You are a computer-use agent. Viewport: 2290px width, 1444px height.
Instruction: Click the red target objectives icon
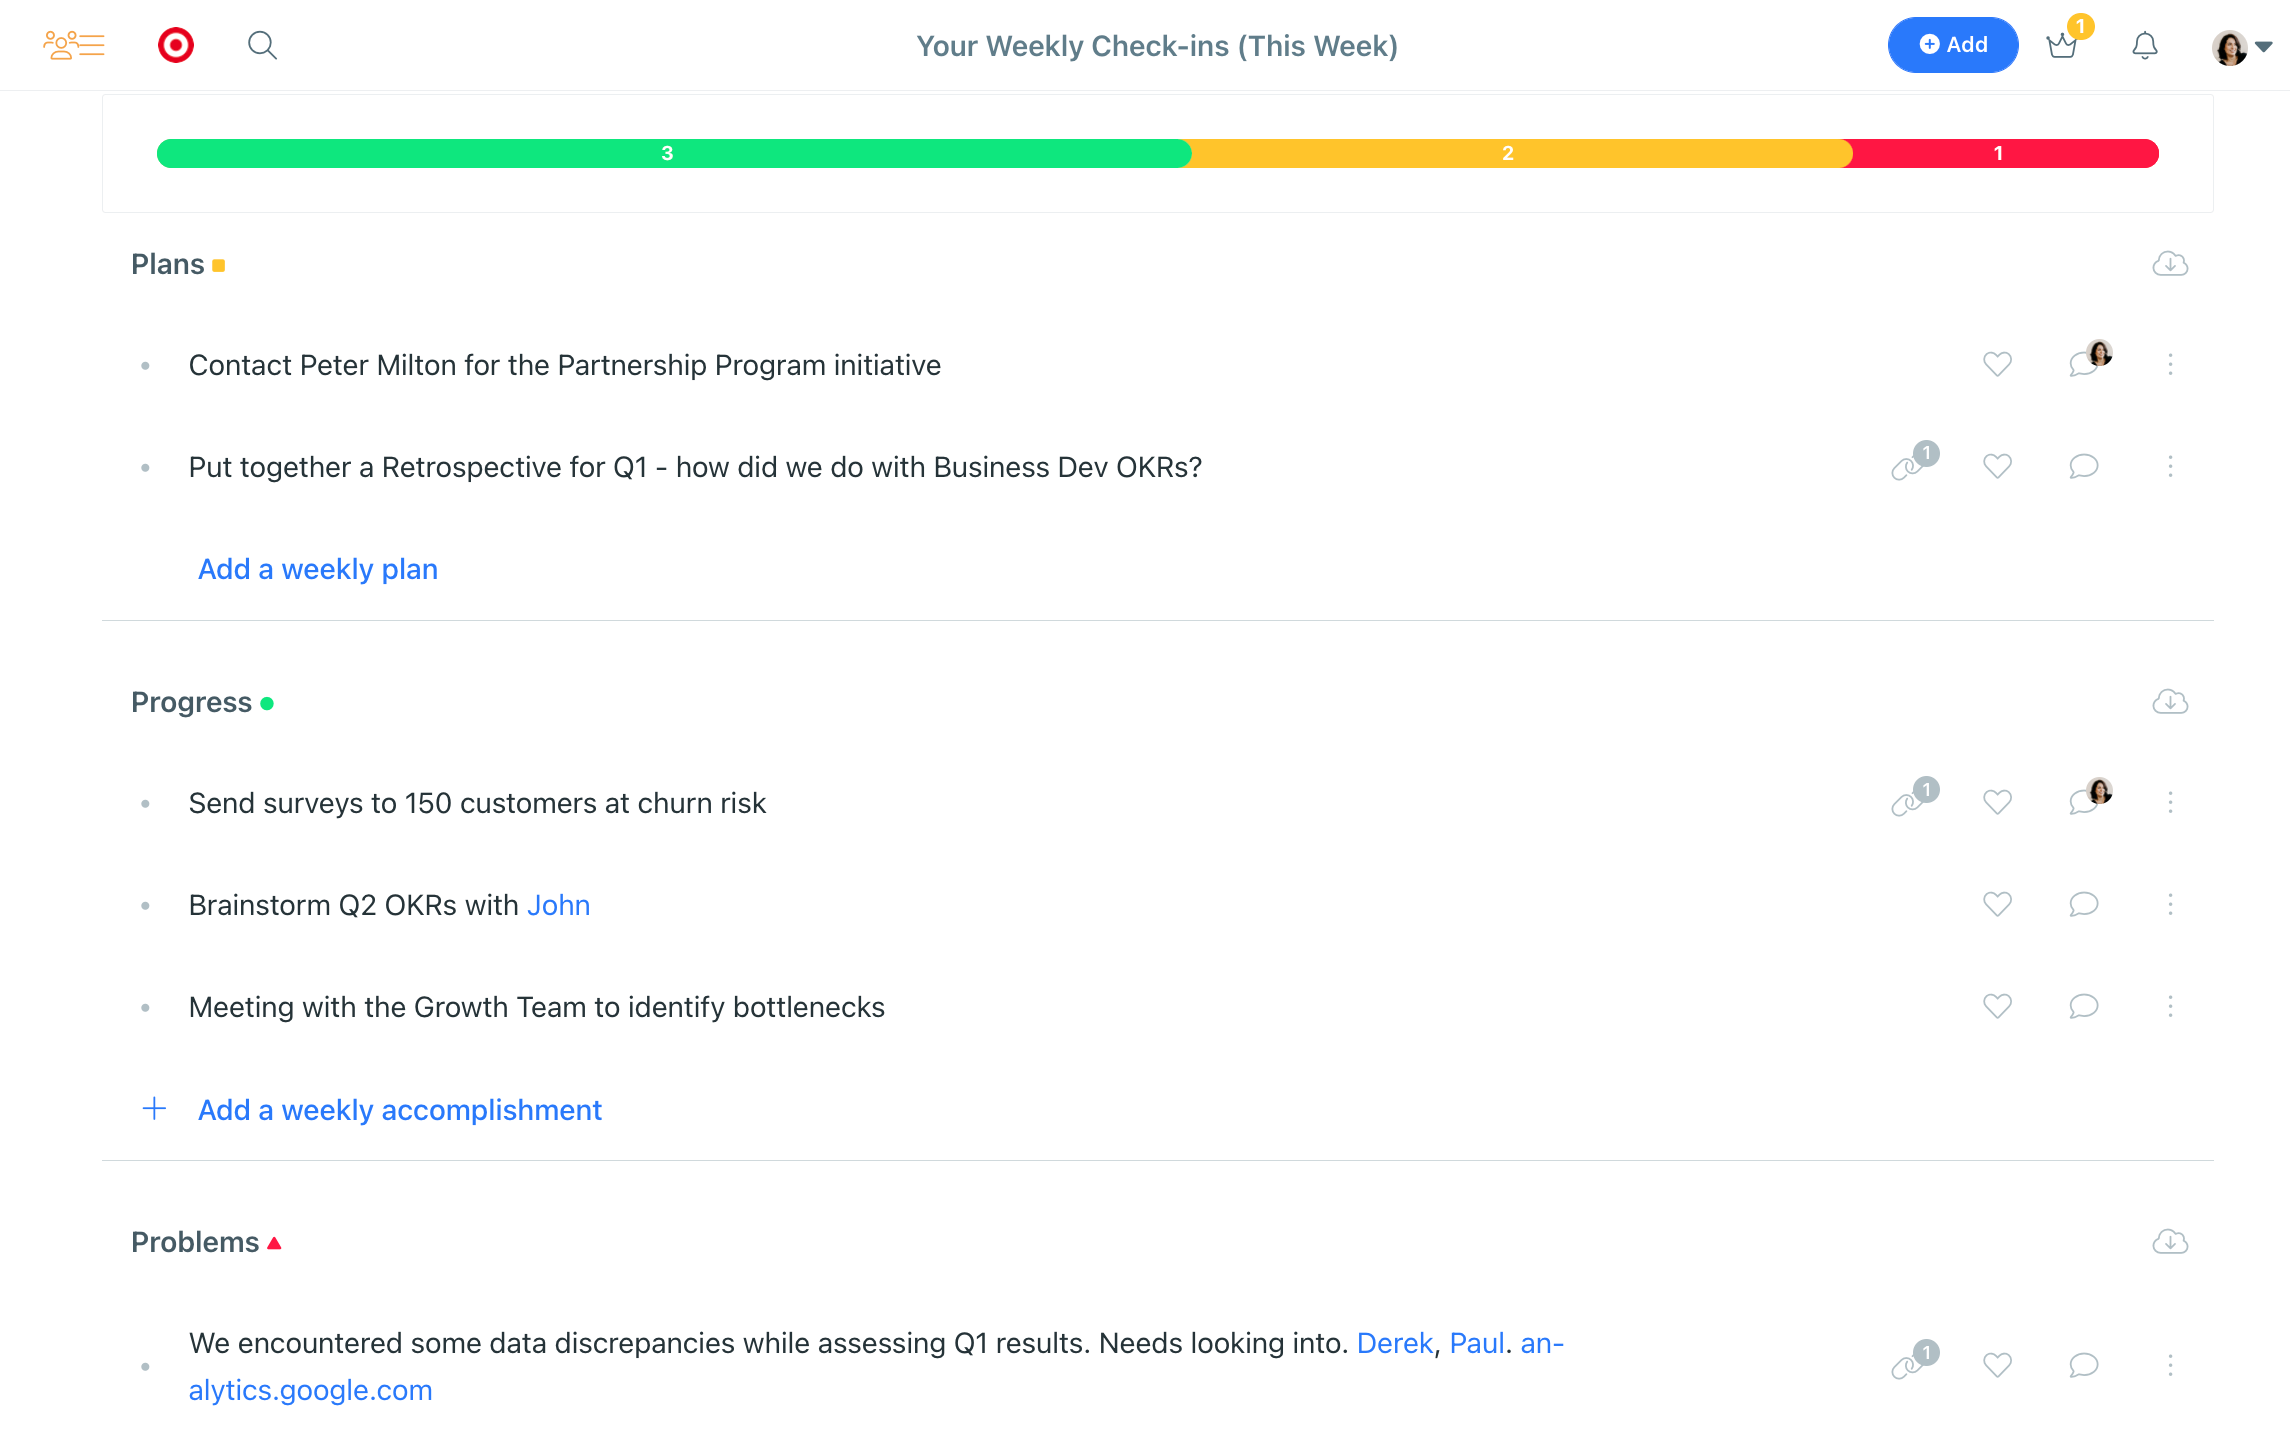coord(176,45)
